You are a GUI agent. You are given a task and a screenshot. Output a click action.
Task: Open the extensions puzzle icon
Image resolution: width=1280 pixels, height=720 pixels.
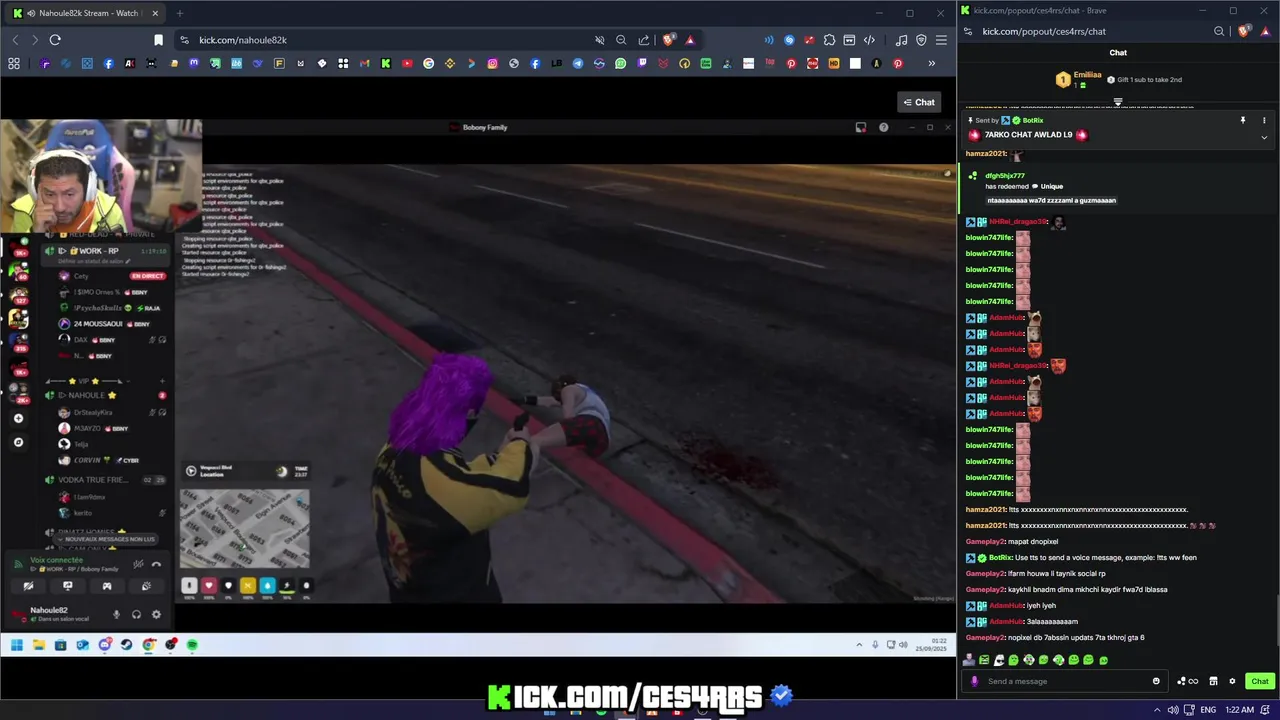829,40
